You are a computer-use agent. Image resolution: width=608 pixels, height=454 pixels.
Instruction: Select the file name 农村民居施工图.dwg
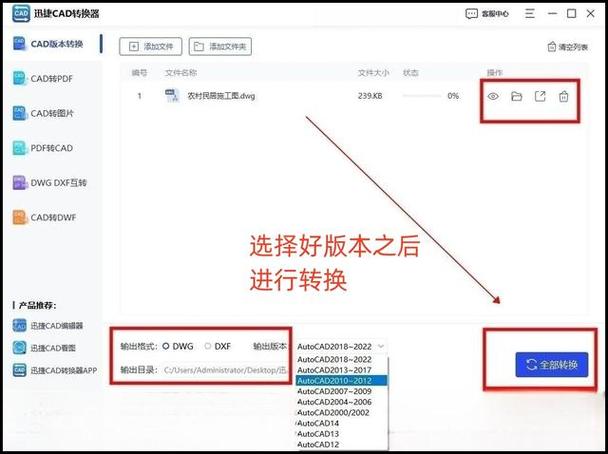tap(221, 96)
